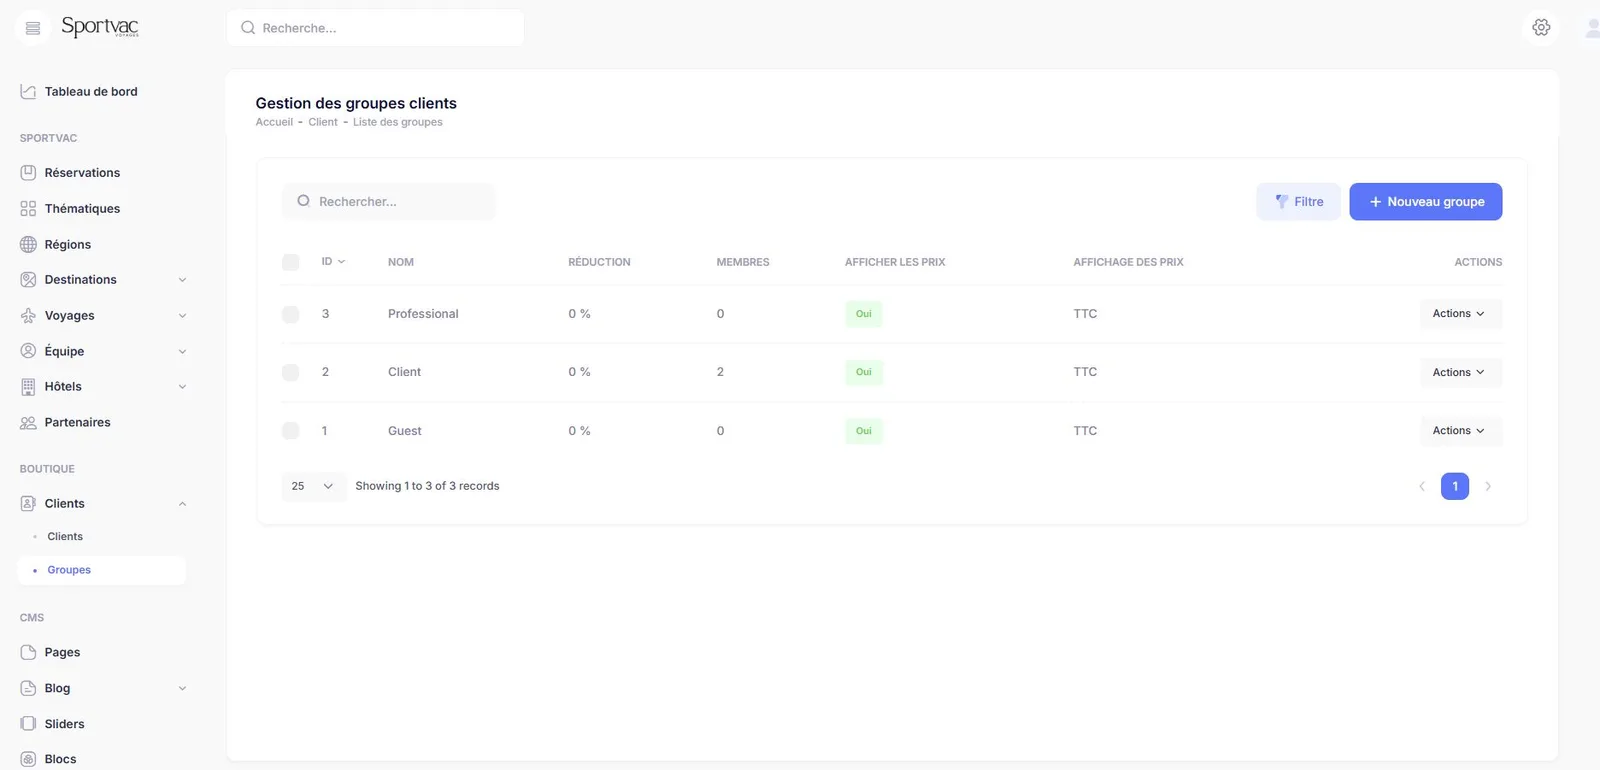
Task: Open the Groupes submenu item
Action: [102, 570]
